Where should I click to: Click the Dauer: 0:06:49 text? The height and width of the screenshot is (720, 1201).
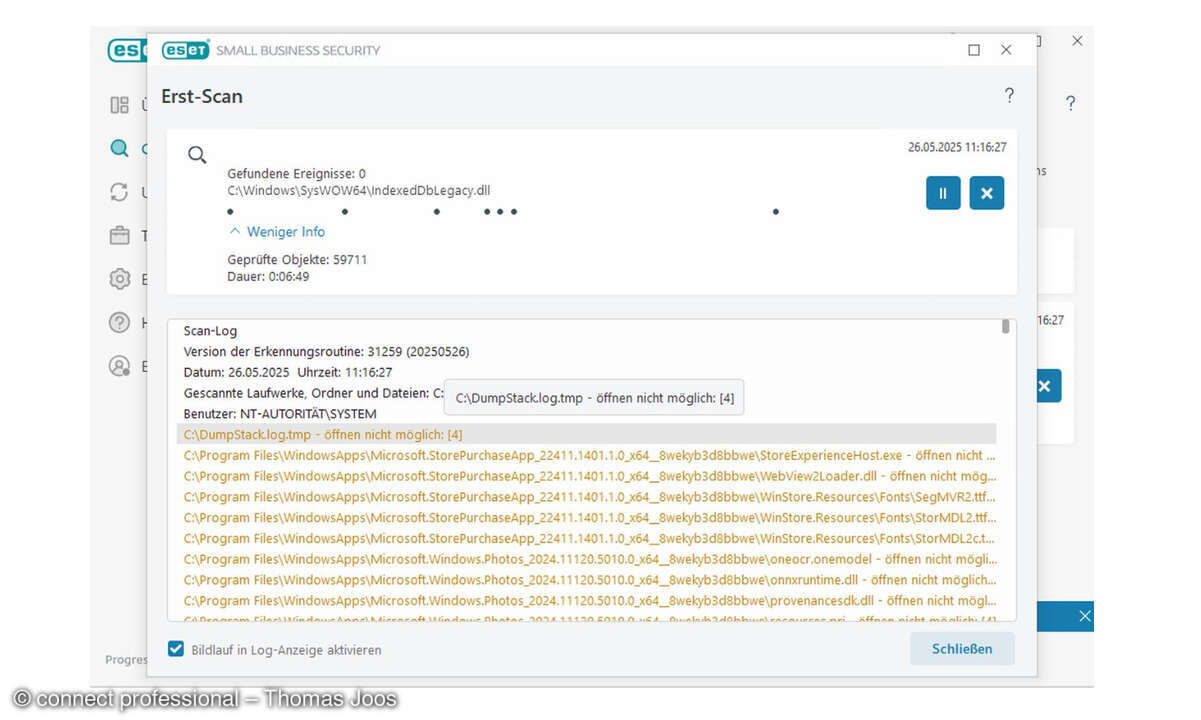pos(268,276)
